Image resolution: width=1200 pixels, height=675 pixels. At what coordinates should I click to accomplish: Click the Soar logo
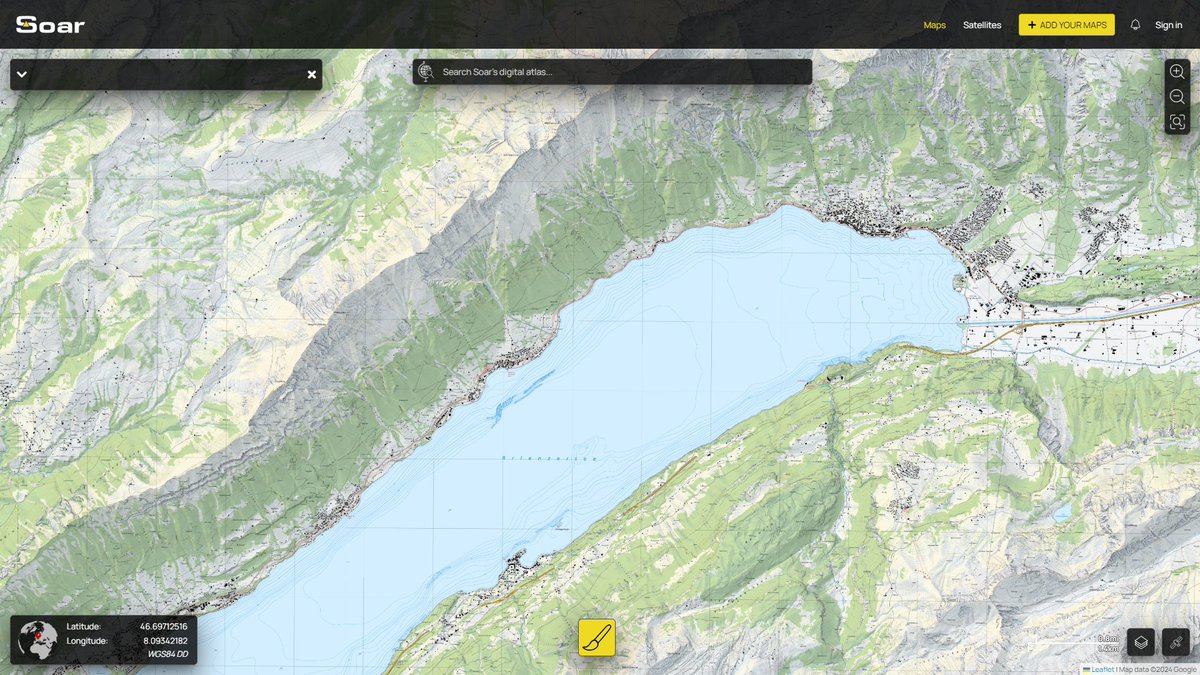coord(50,25)
